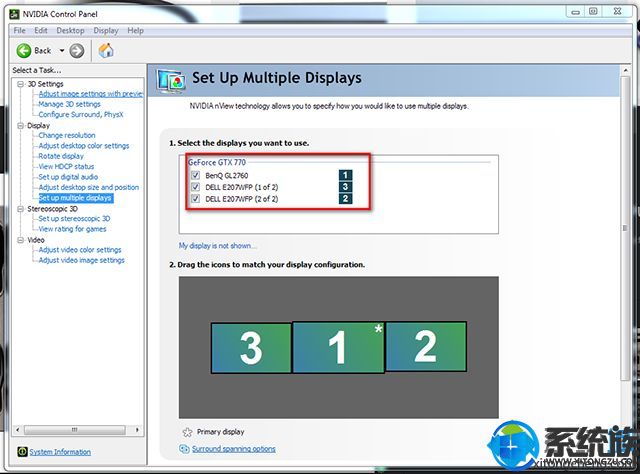The image size is (640, 474).
Task: Open Adjust image settings with preview
Action: point(91,94)
